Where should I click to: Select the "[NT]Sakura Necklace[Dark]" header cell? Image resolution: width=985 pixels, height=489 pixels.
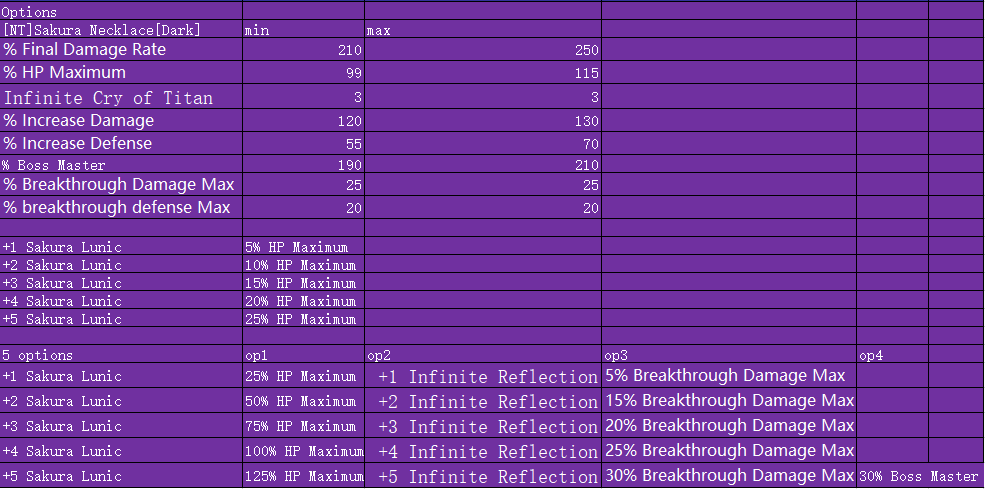point(102,30)
